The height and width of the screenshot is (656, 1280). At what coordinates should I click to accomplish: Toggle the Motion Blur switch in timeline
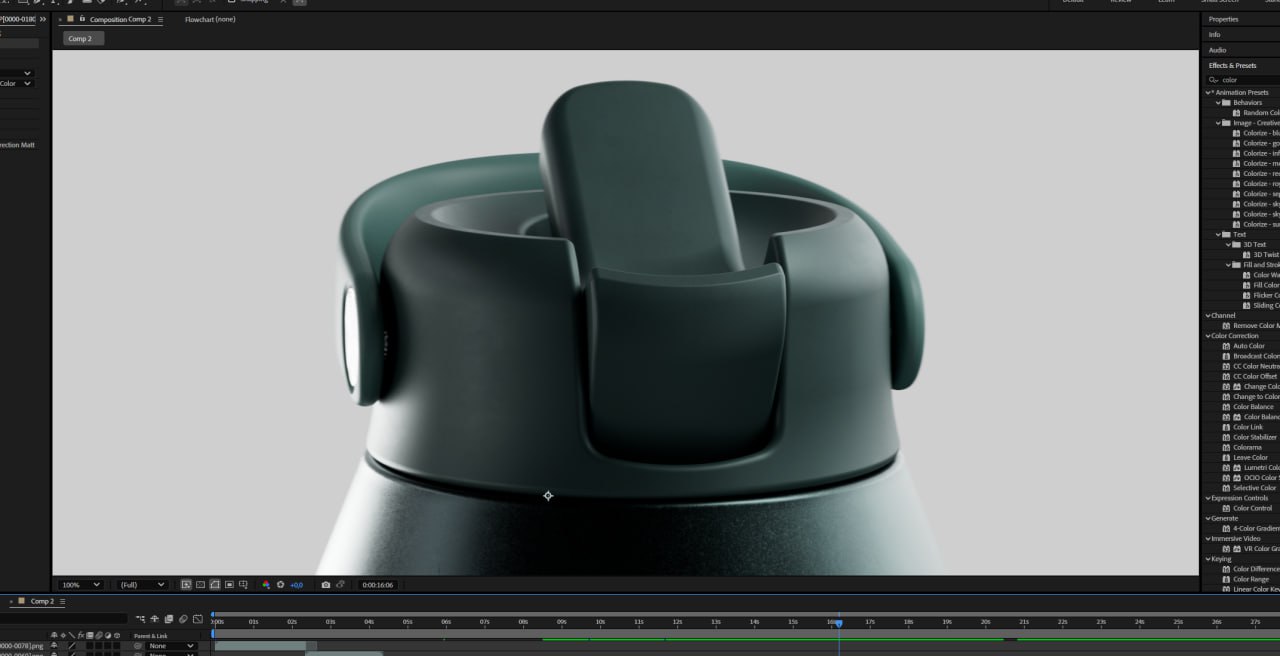(x=183, y=619)
